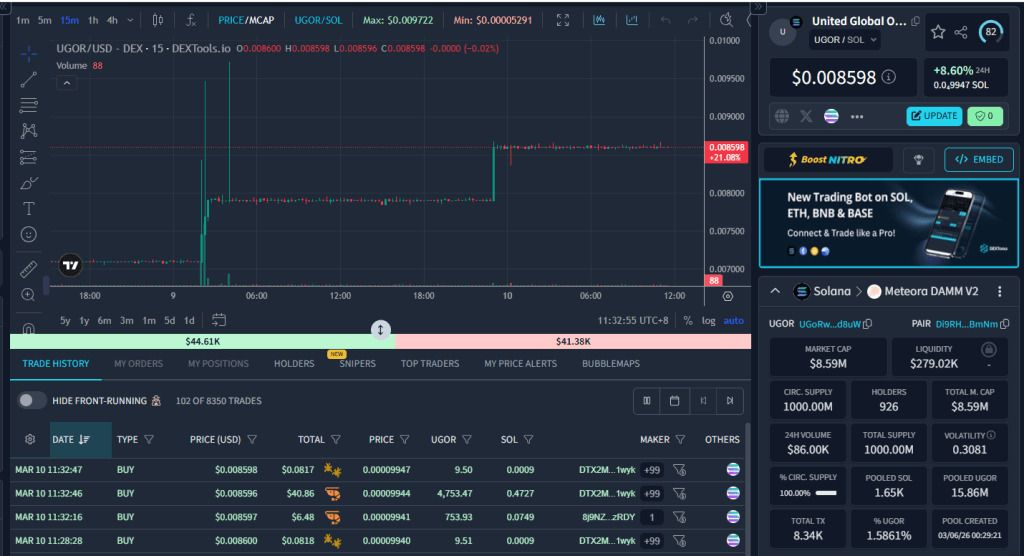Copy the token name

pyautogui.click(x=916, y=22)
